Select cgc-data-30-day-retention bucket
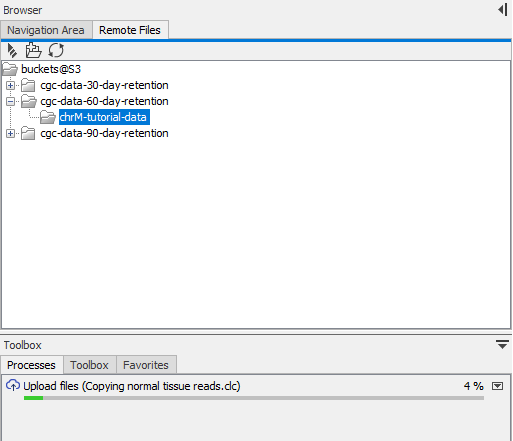 point(104,85)
